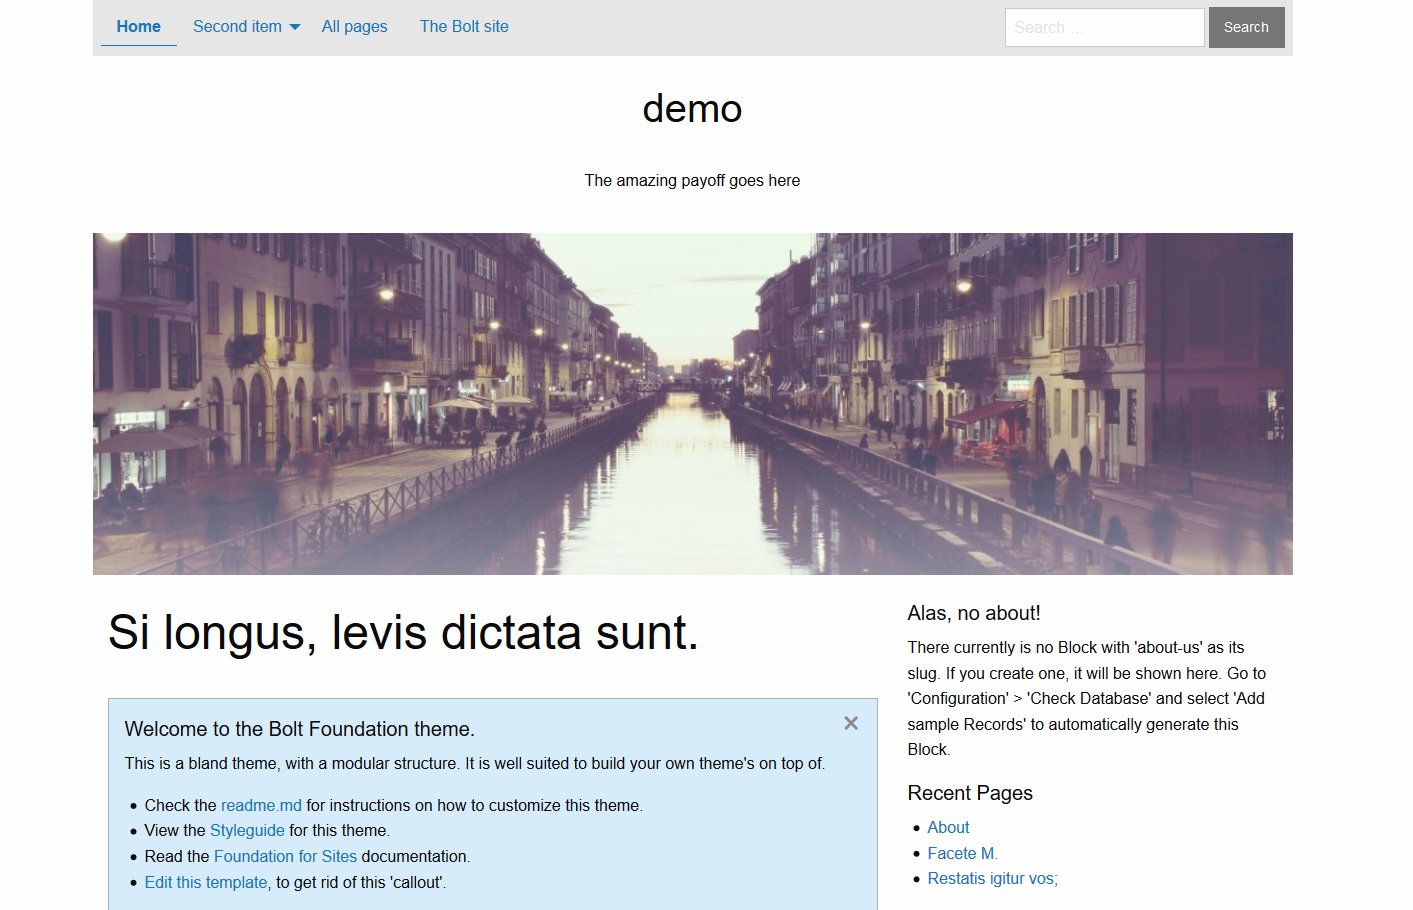The width and height of the screenshot is (1413, 910).
Task: Click the canal street header image
Action: (693, 404)
